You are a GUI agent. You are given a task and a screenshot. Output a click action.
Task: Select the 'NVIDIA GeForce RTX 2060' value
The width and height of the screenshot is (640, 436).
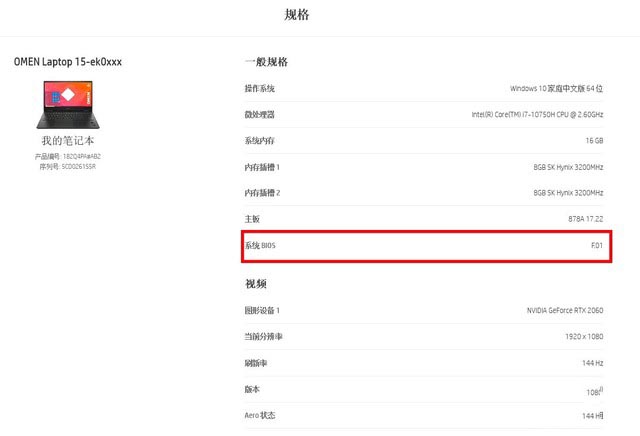tap(565, 311)
